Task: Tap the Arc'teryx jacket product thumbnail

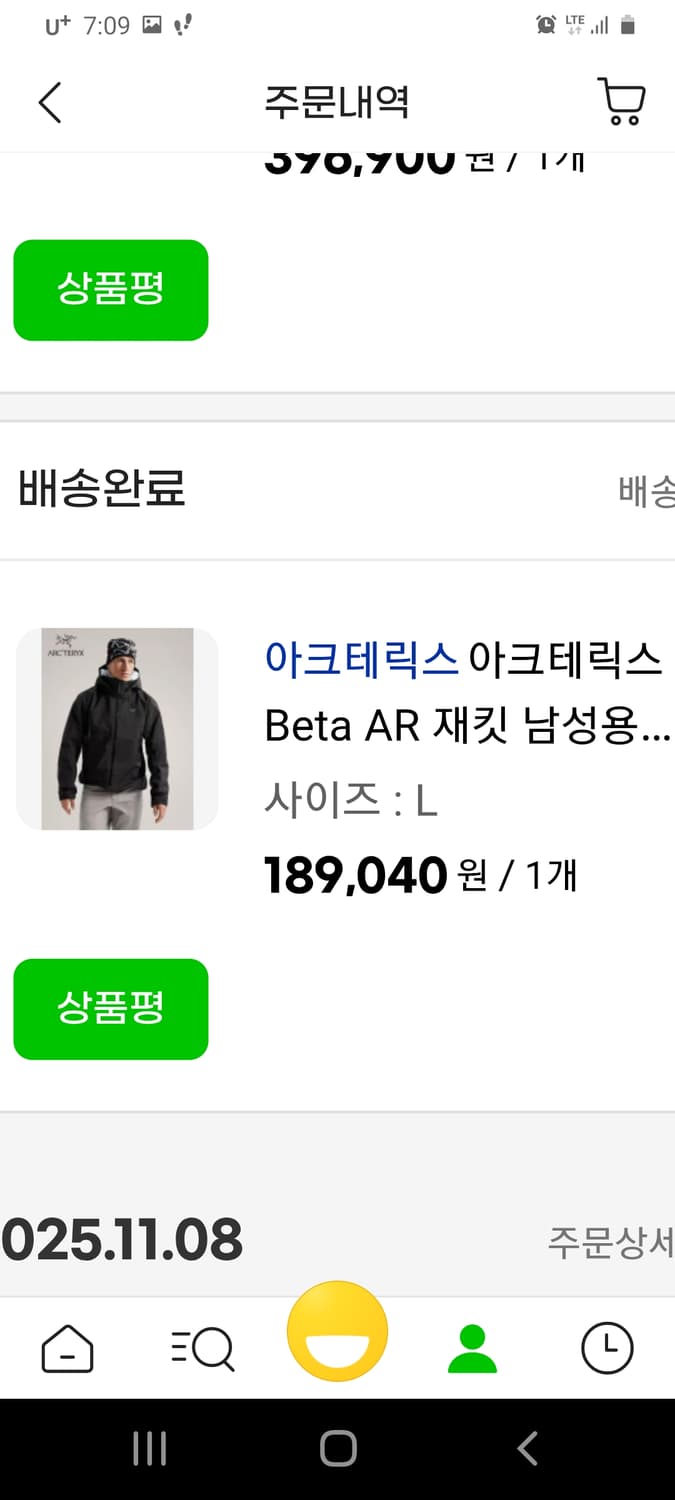Action: pos(117,728)
